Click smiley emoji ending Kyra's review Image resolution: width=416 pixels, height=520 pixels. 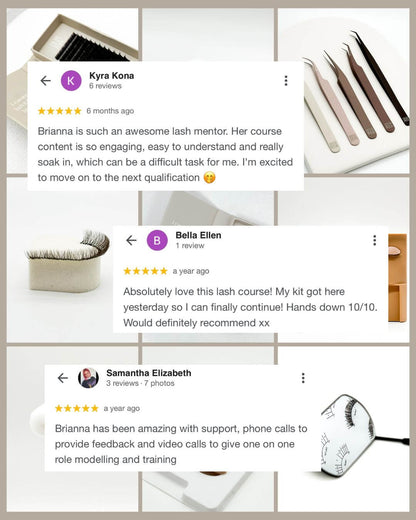tap(210, 177)
